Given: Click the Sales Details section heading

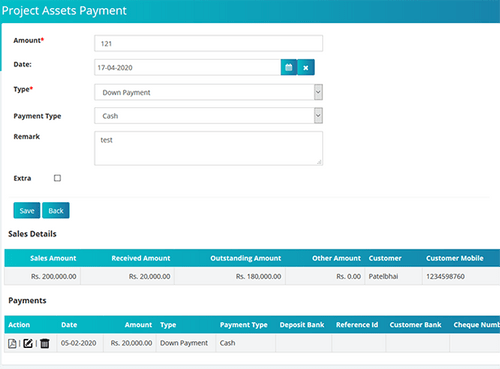Looking at the screenshot, I should (x=32, y=234).
